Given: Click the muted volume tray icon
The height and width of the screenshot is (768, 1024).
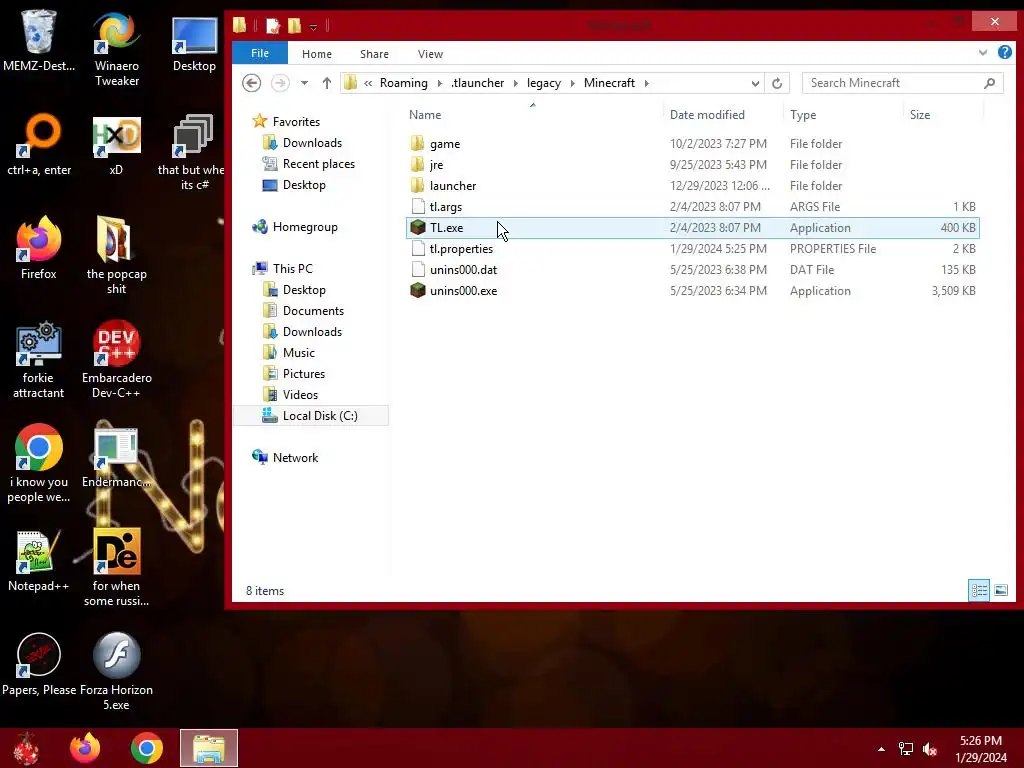Looking at the screenshot, I should (x=930, y=749).
